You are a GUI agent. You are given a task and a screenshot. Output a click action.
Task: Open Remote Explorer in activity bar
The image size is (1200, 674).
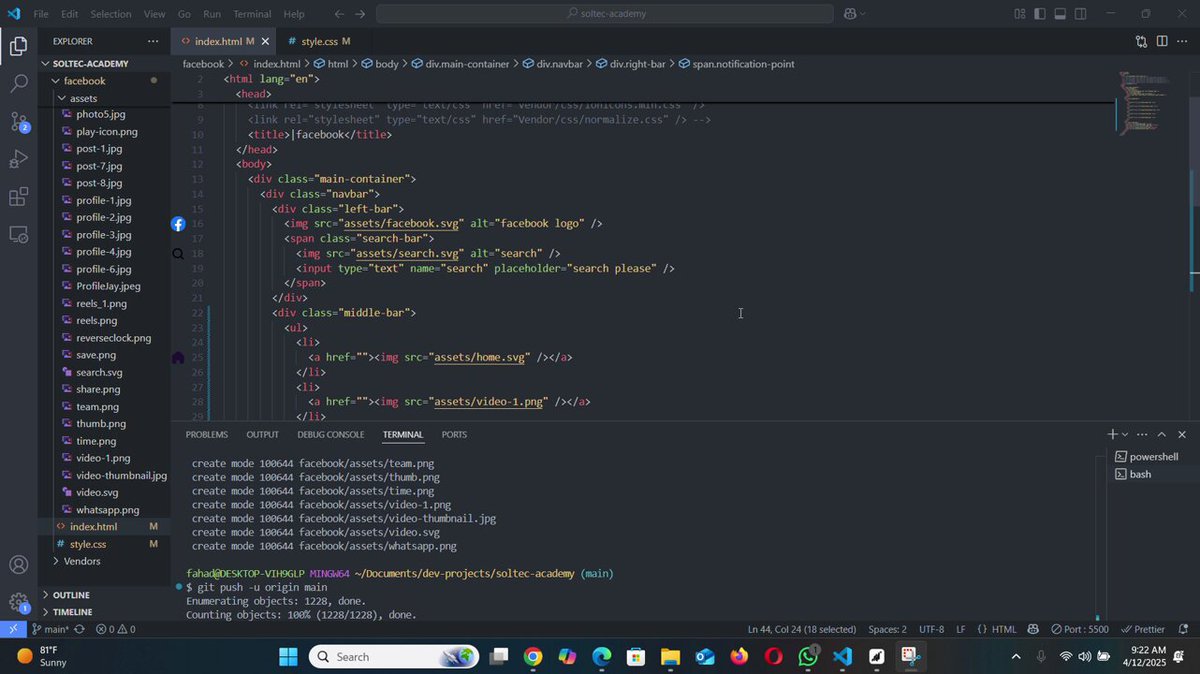click(x=18, y=234)
